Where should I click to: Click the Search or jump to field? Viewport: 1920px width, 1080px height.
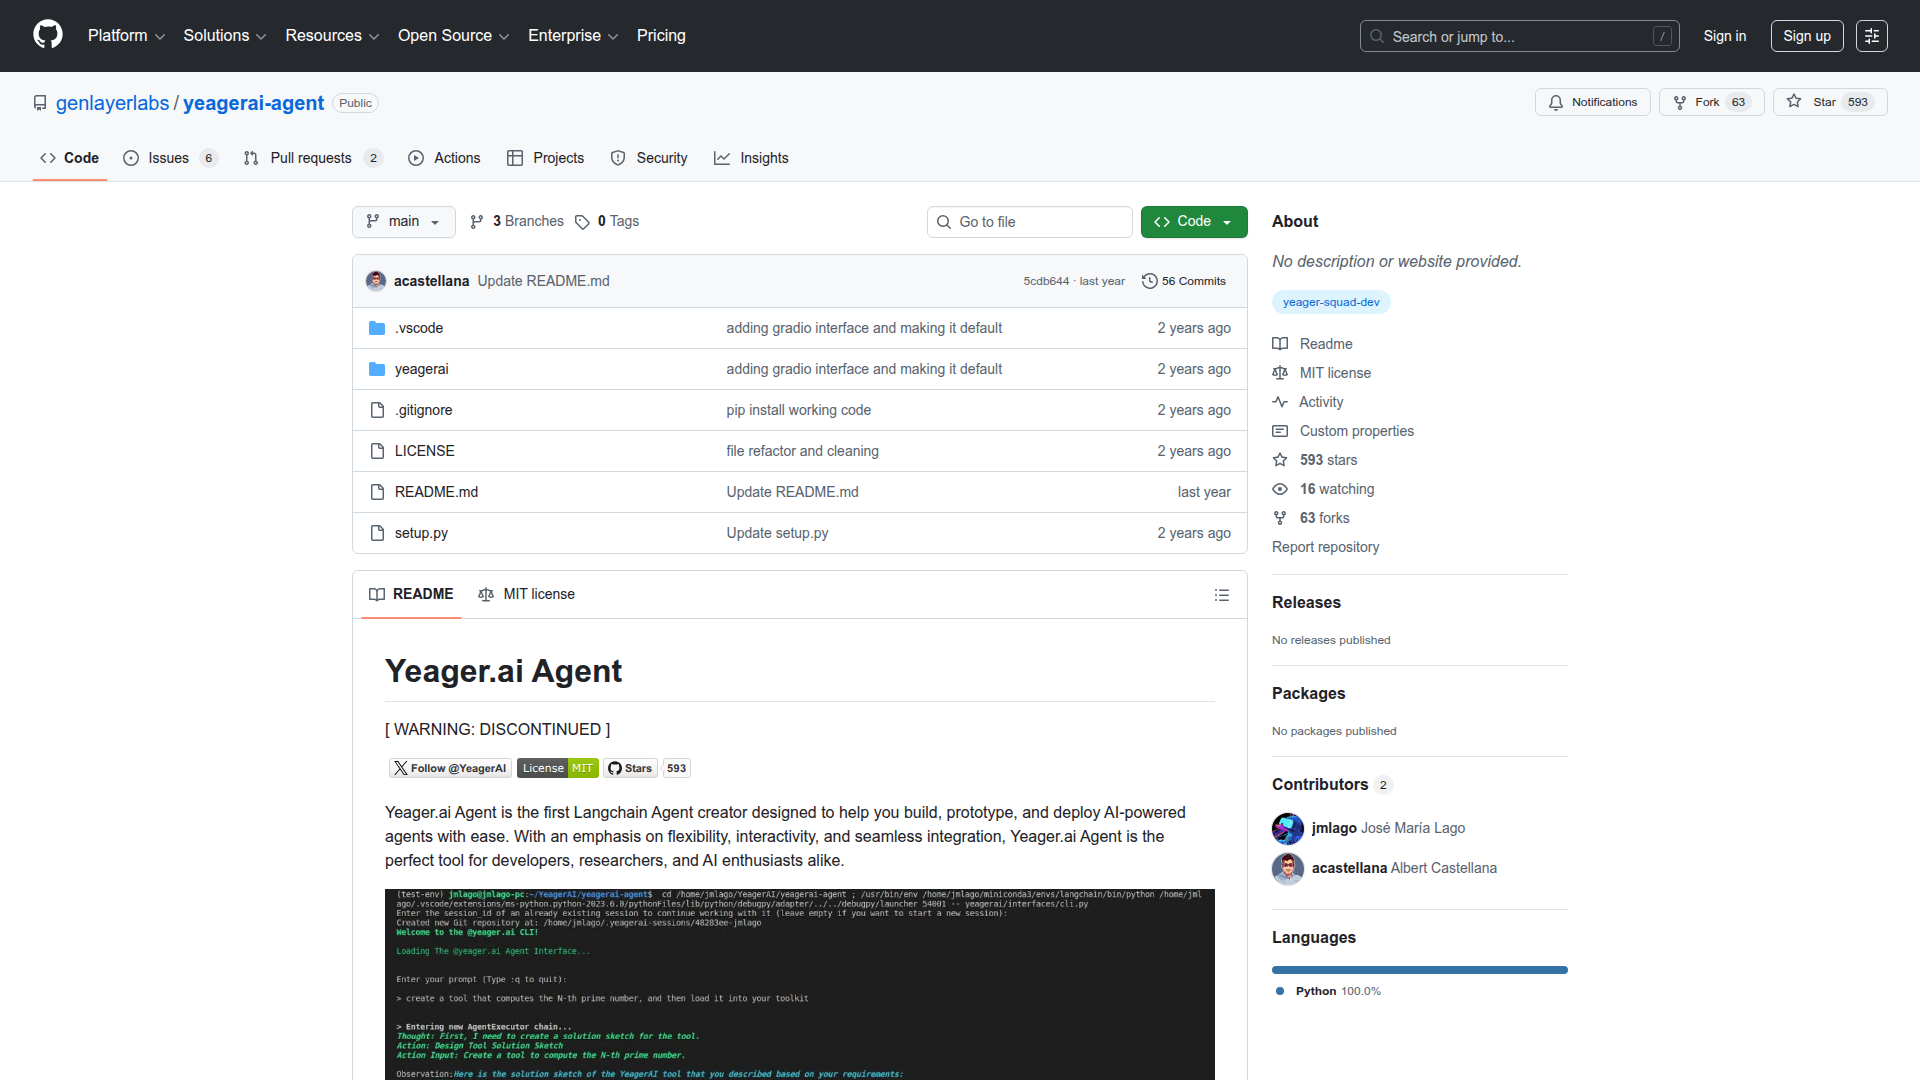pyautogui.click(x=1500, y=36)
